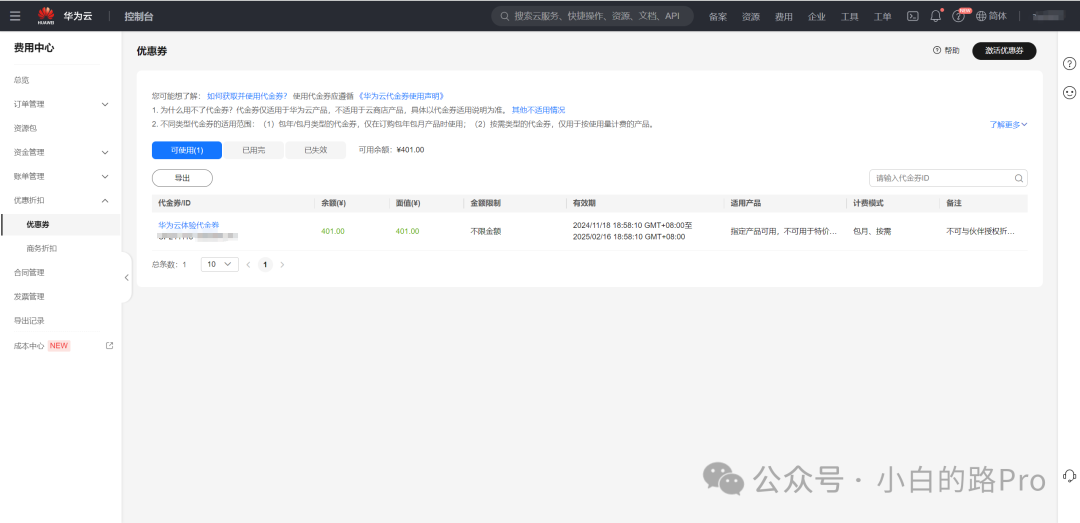Viewport: 1080px width, 523px height.
Task: Click the 不可与伙伴授权折 remark cell
Action: coord(980,232)
